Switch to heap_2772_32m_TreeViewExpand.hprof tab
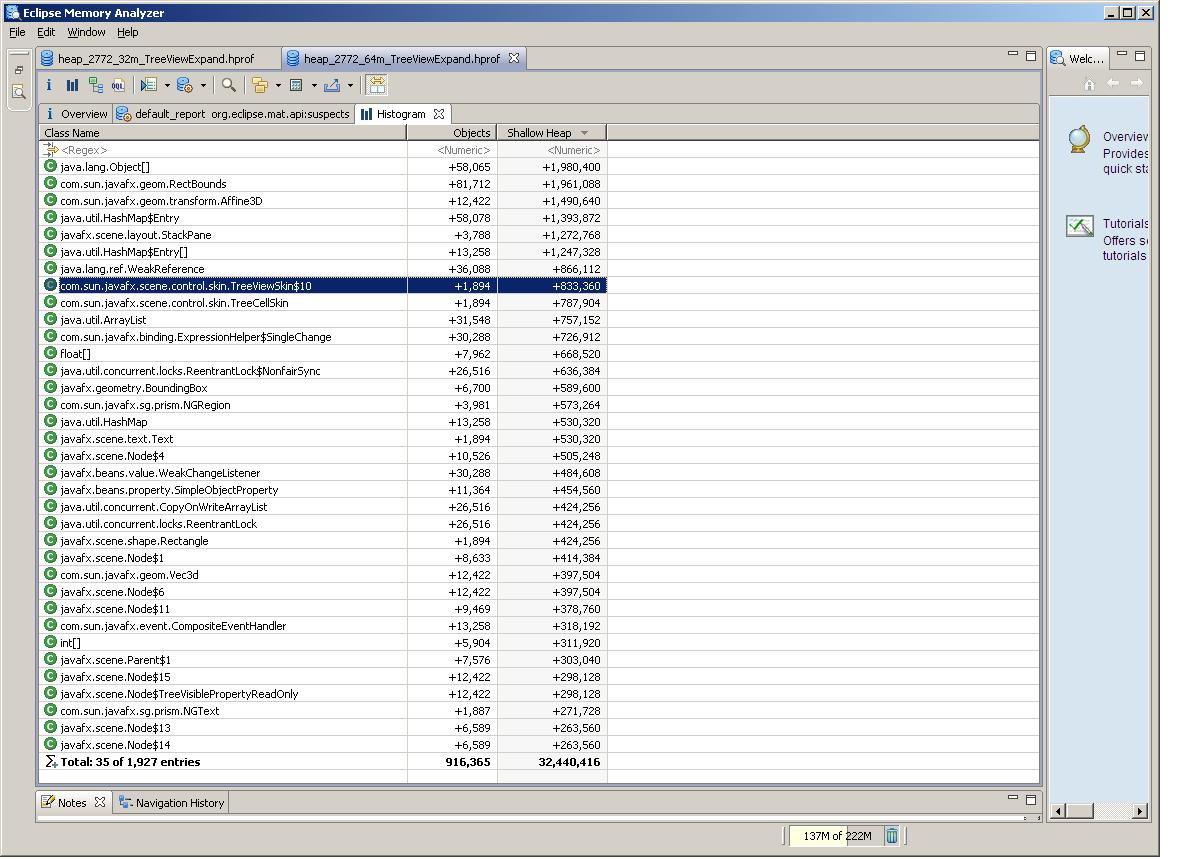This screenshot has width=1200, height=859. (156, 59)
